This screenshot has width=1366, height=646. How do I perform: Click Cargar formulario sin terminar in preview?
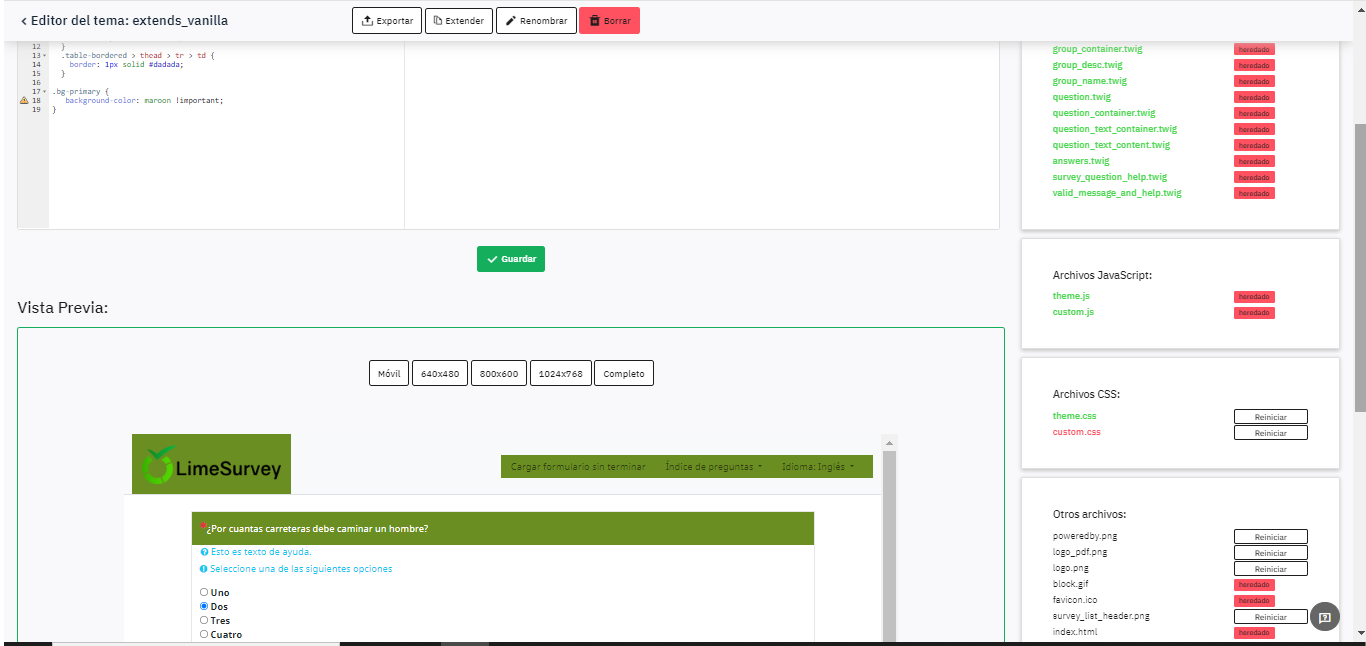pyautogui.click(x=578, y=467)
